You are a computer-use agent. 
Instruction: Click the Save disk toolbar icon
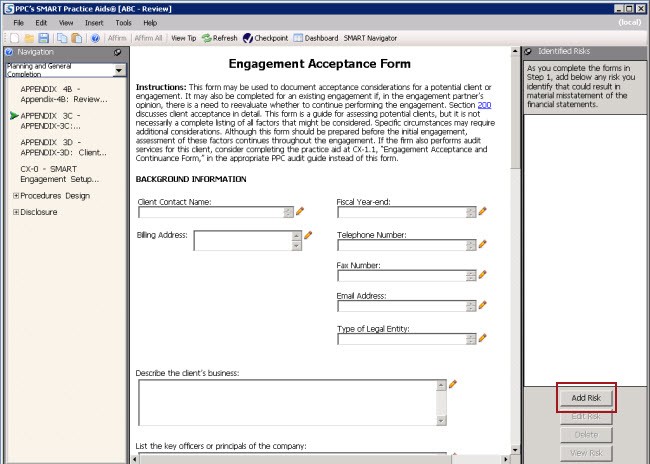[43, 38]
